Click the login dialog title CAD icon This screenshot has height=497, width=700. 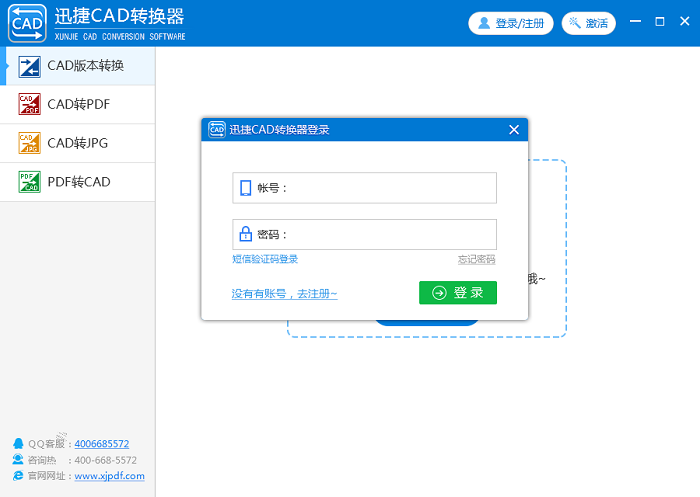[x=217, y=129]
